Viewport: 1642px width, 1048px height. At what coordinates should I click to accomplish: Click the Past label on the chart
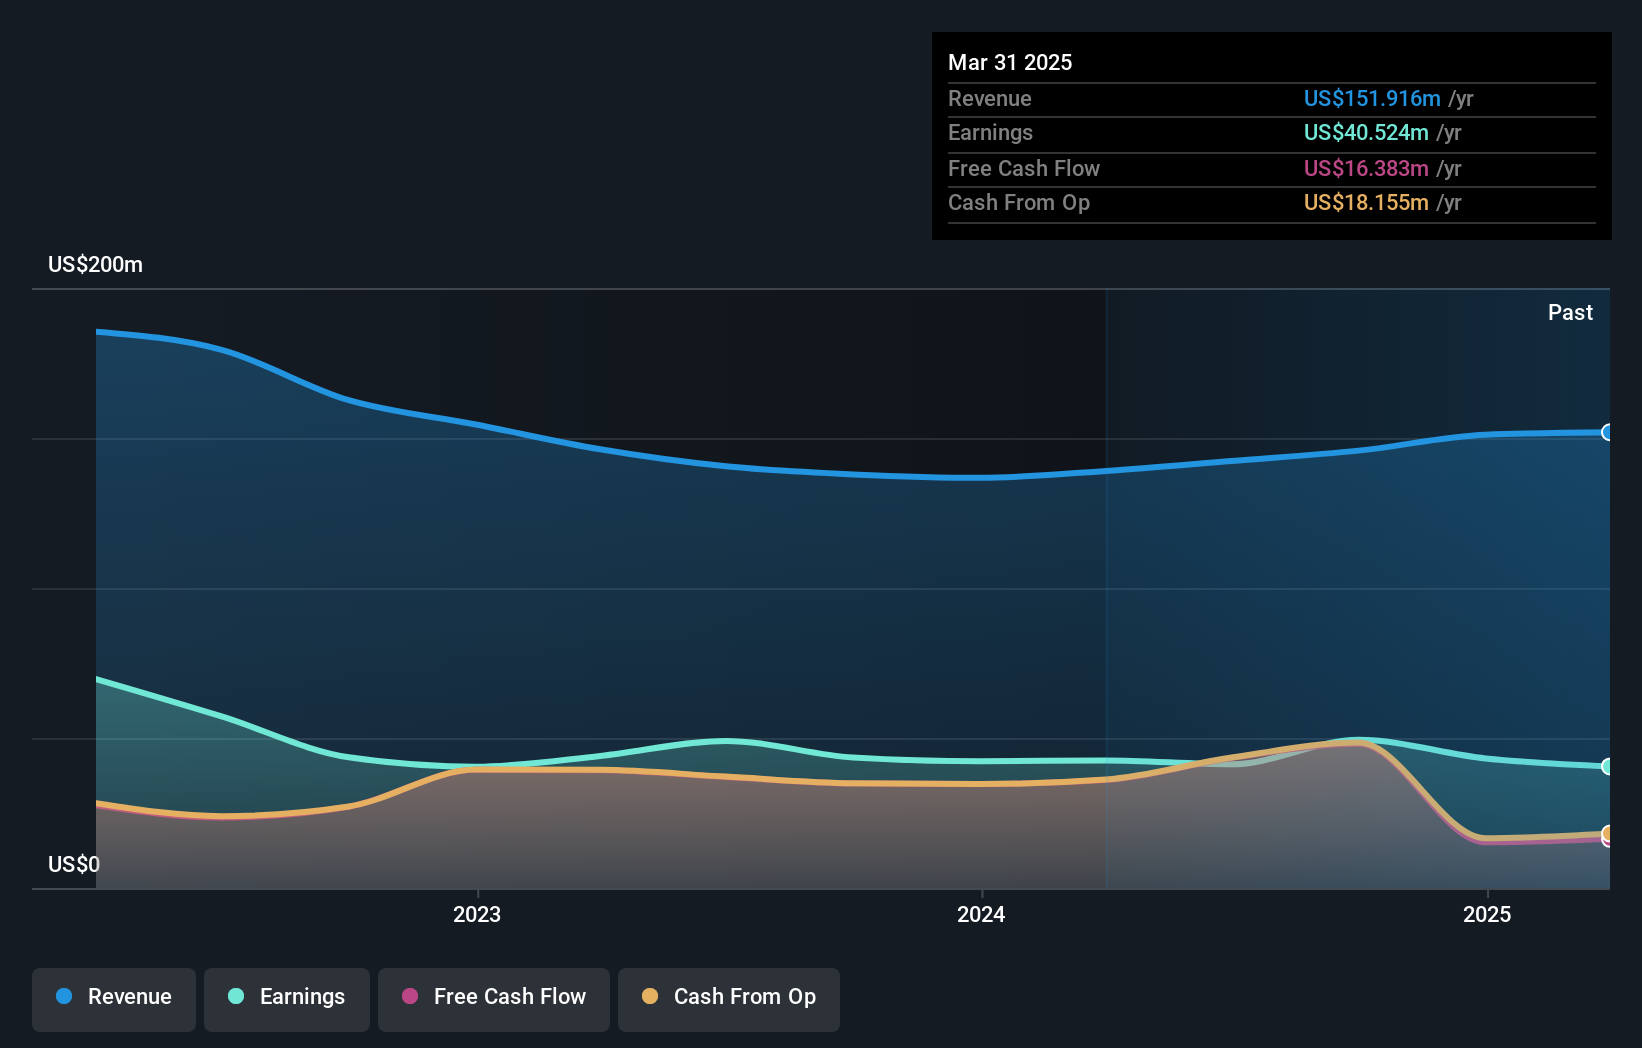point(1570,312)
